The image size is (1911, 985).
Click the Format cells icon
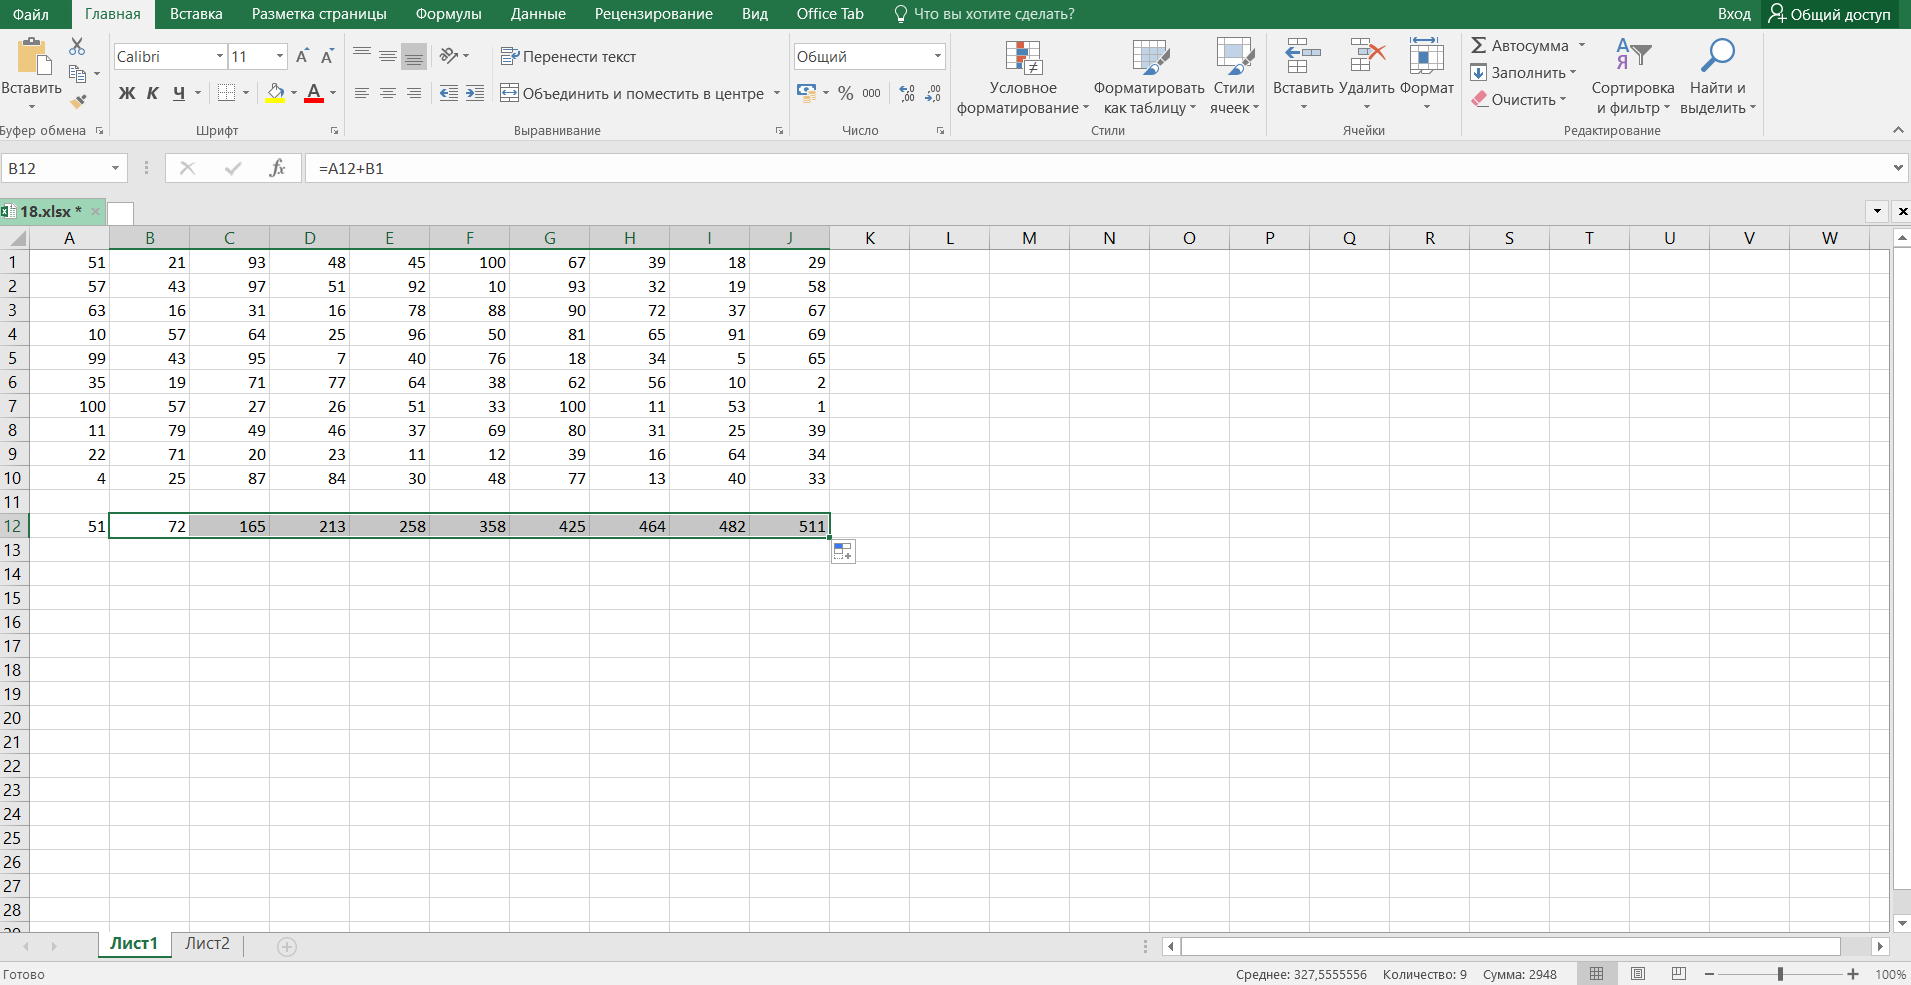[1427, 56]
